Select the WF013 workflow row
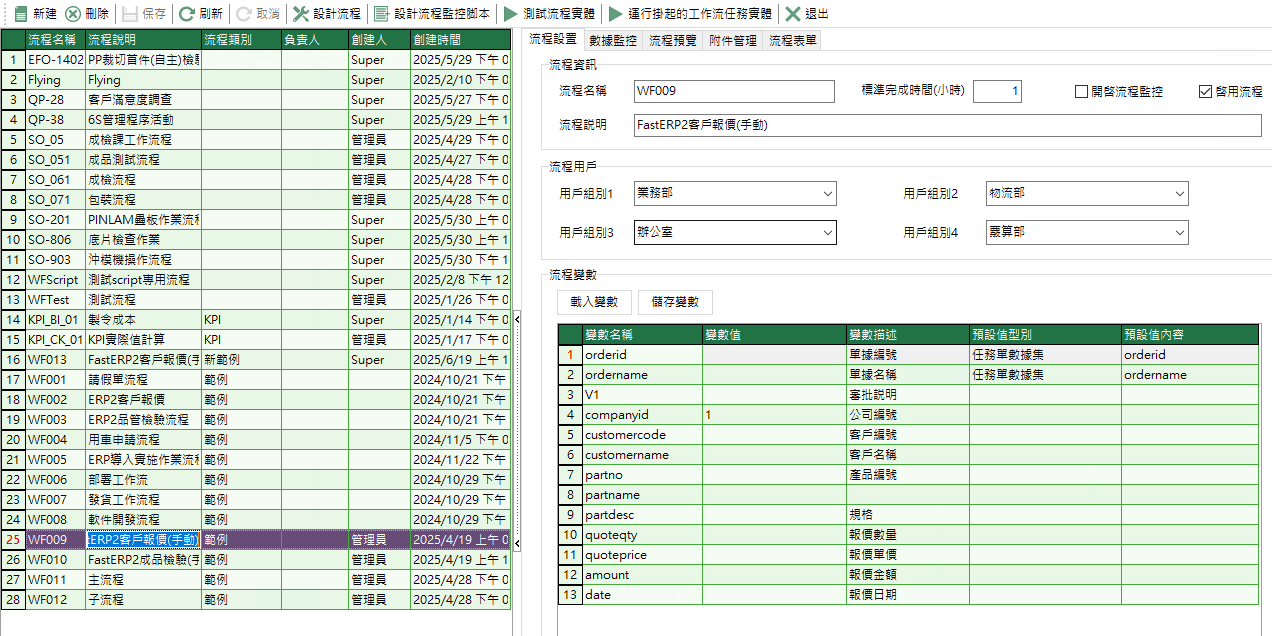This screenshot has height=636, width=1272. 256,360
